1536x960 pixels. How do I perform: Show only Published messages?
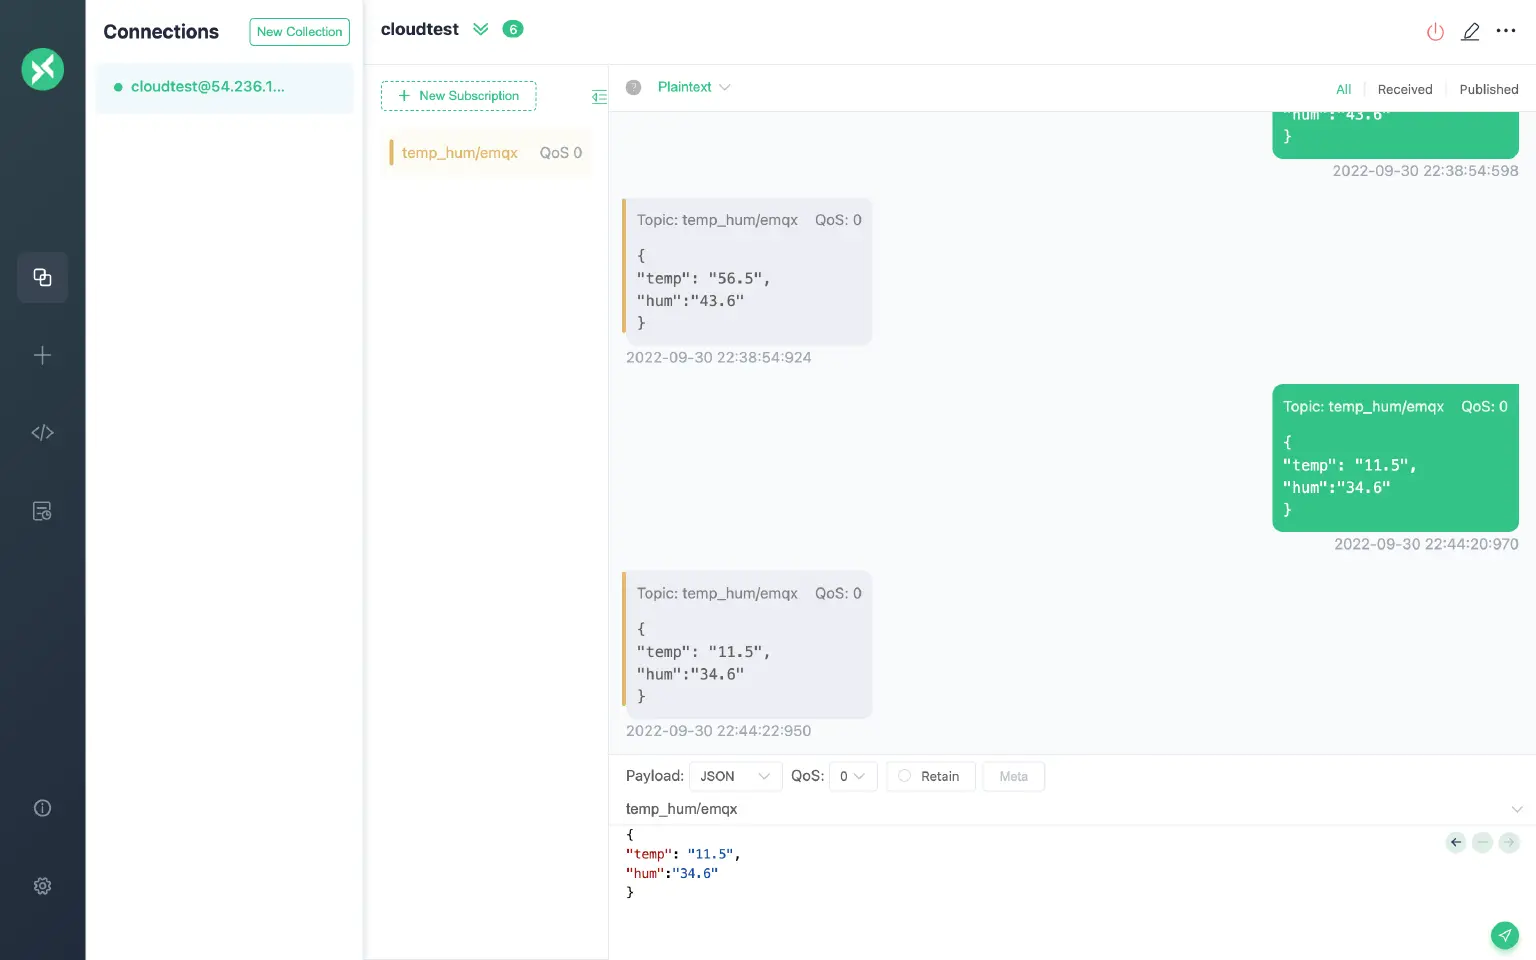tap(1488, 89)
